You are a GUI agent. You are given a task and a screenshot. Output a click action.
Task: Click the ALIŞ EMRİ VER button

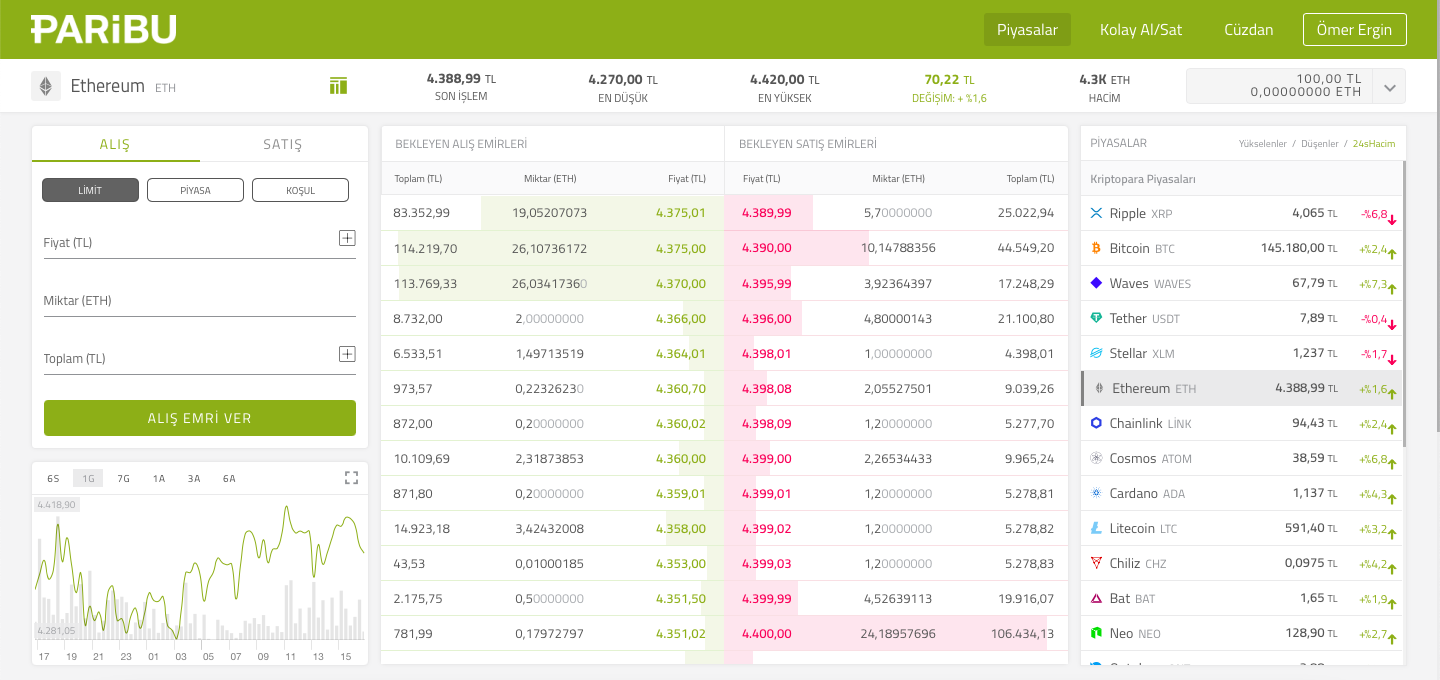pyautogui.click(x=200, y=418)
